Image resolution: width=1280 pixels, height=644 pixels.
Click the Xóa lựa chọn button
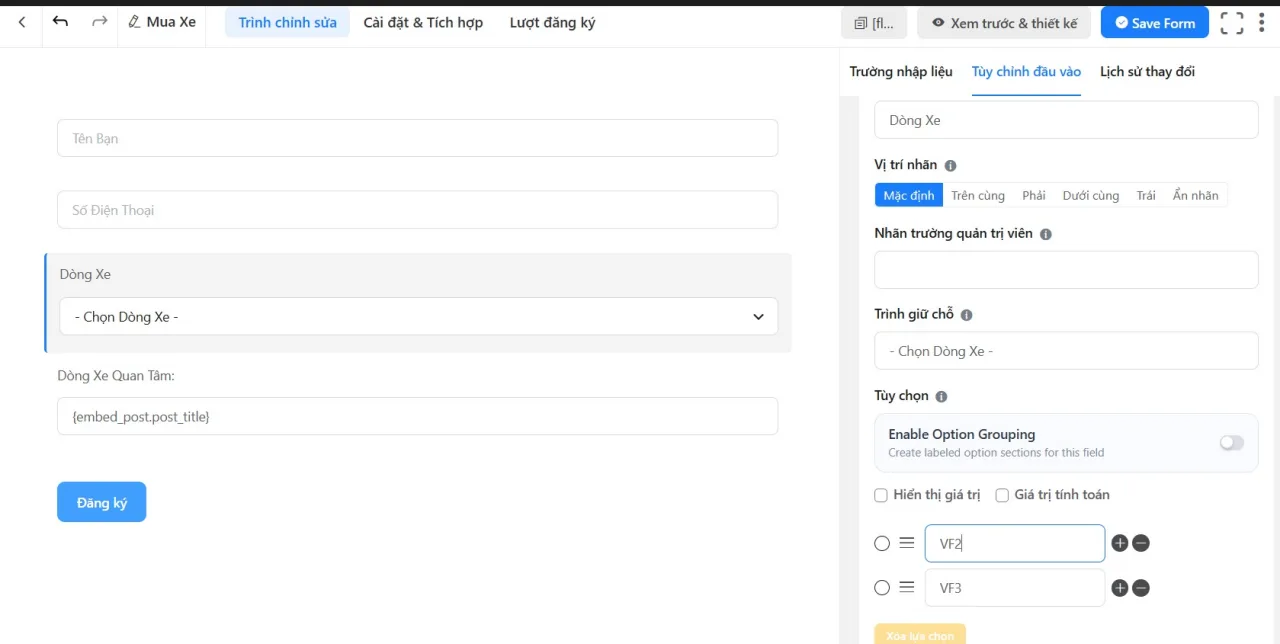tap(920, 634)
